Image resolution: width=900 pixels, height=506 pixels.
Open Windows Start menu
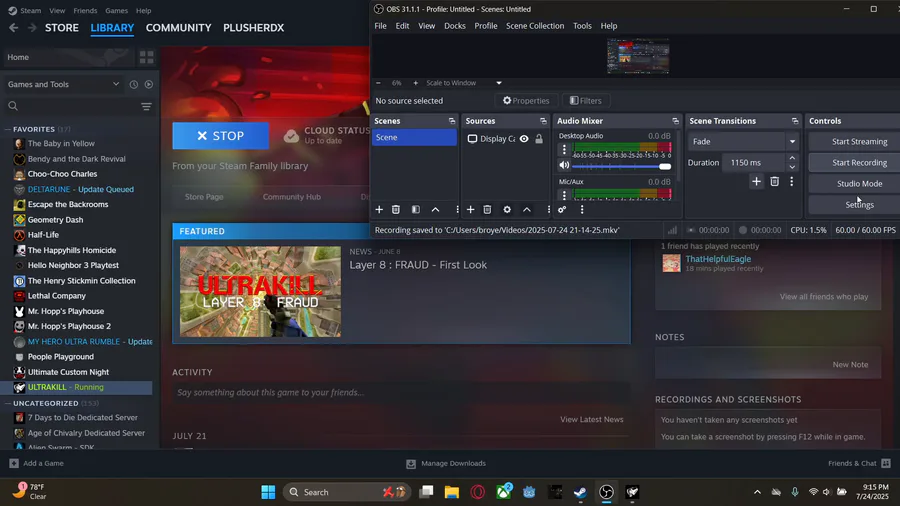(x=268, y=492)
